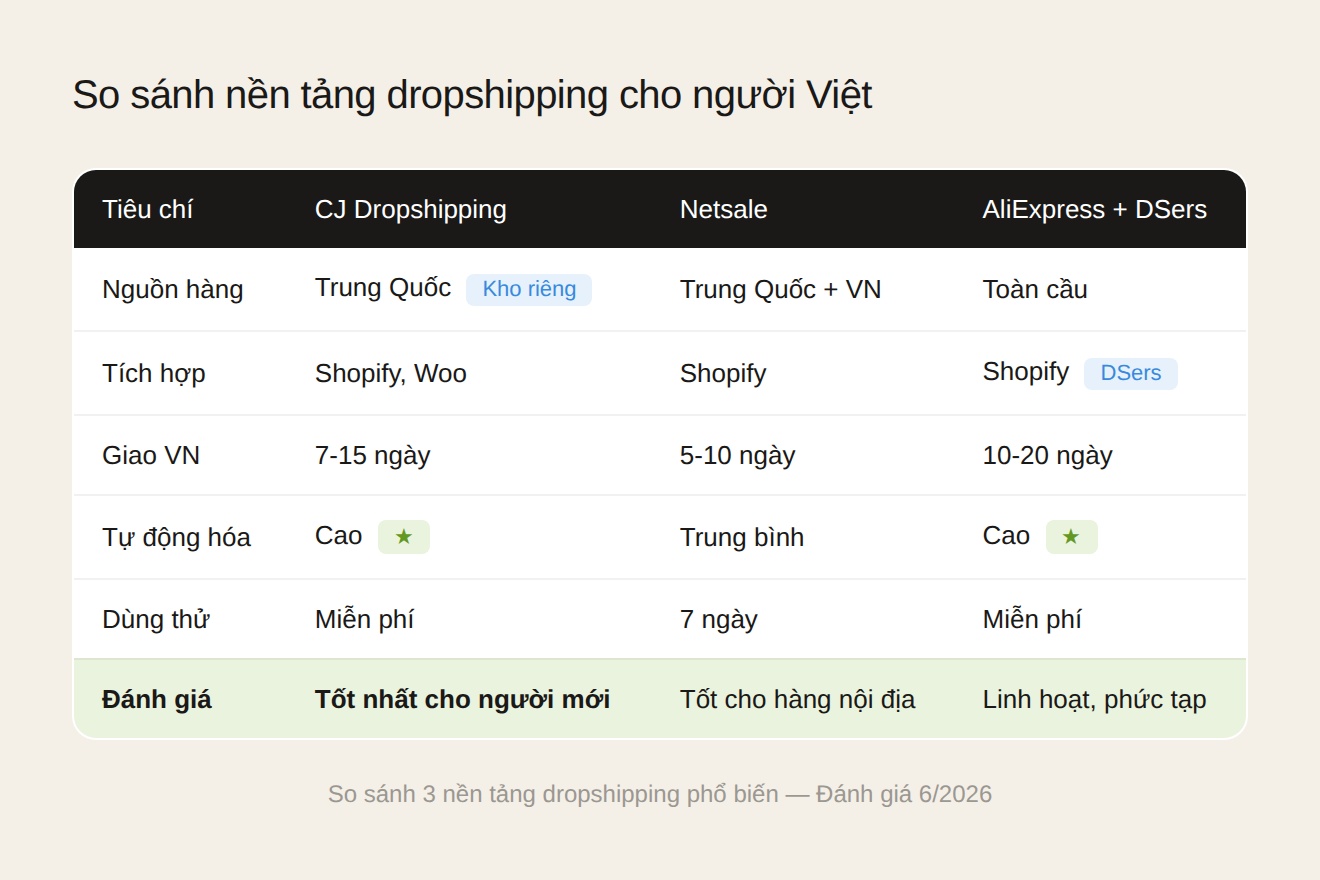Click the "Tiêu chí" column header
The image size is (1320, 880).
pyautogui.click(x=147, y=209)
